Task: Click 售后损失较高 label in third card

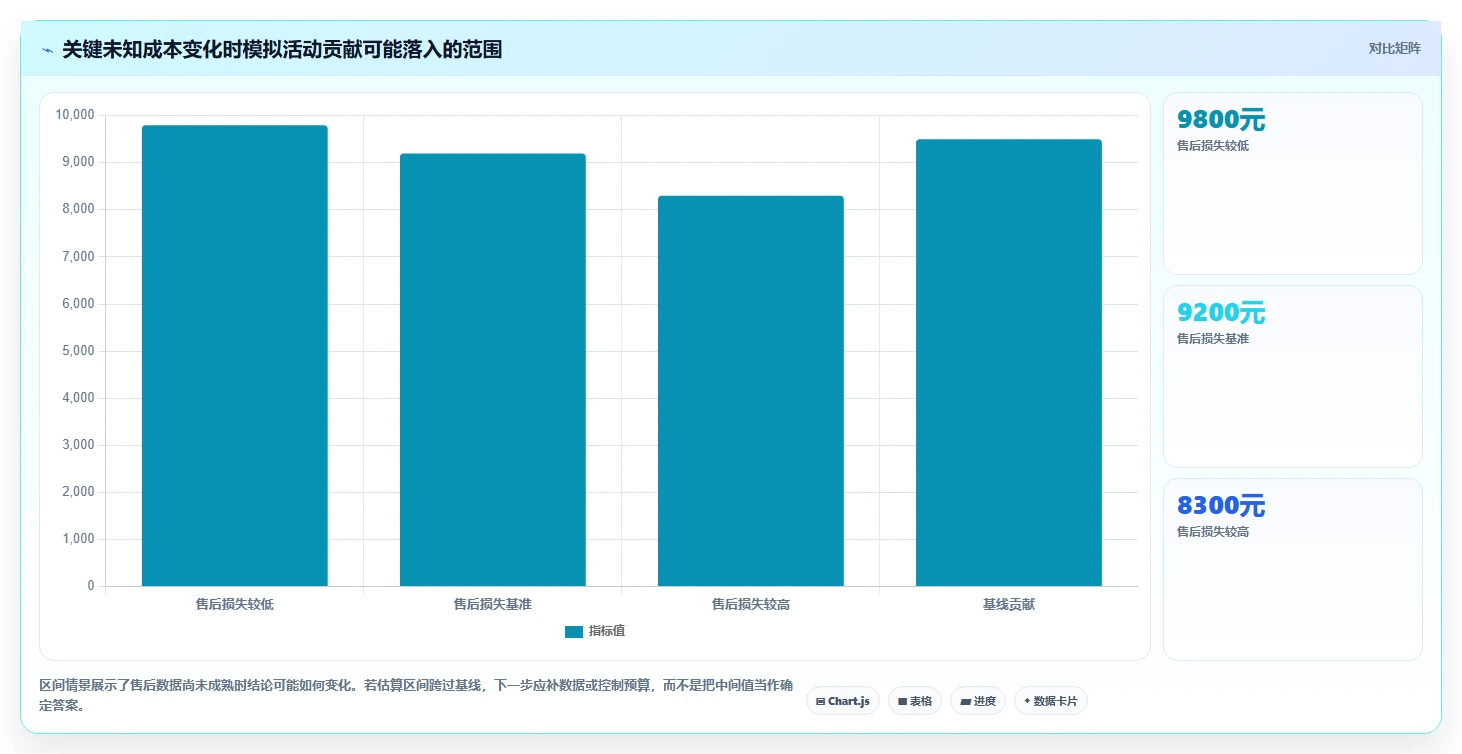Action: 1213,532
